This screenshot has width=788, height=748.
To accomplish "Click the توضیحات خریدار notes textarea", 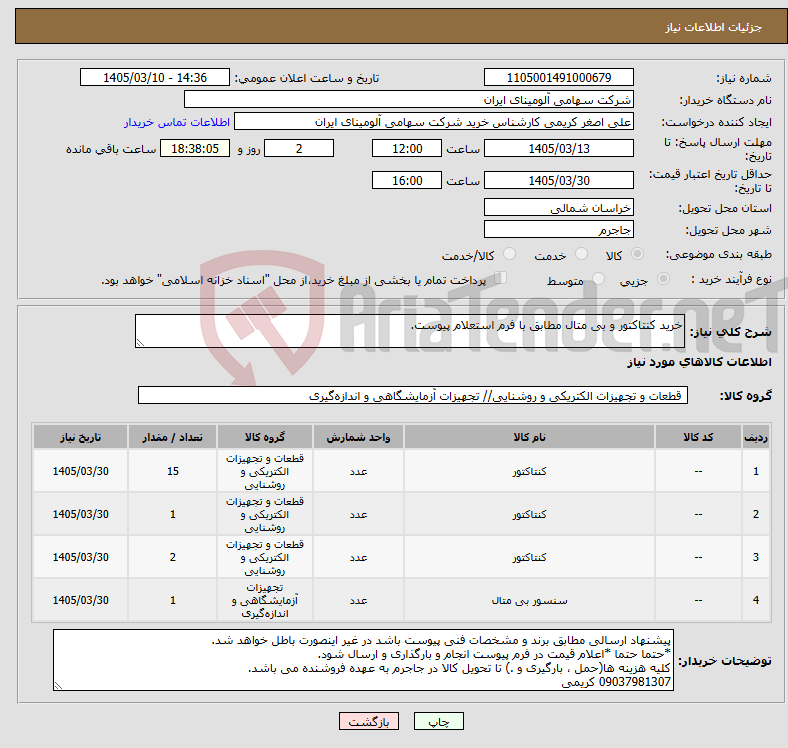I will click(x=363, y=660).
